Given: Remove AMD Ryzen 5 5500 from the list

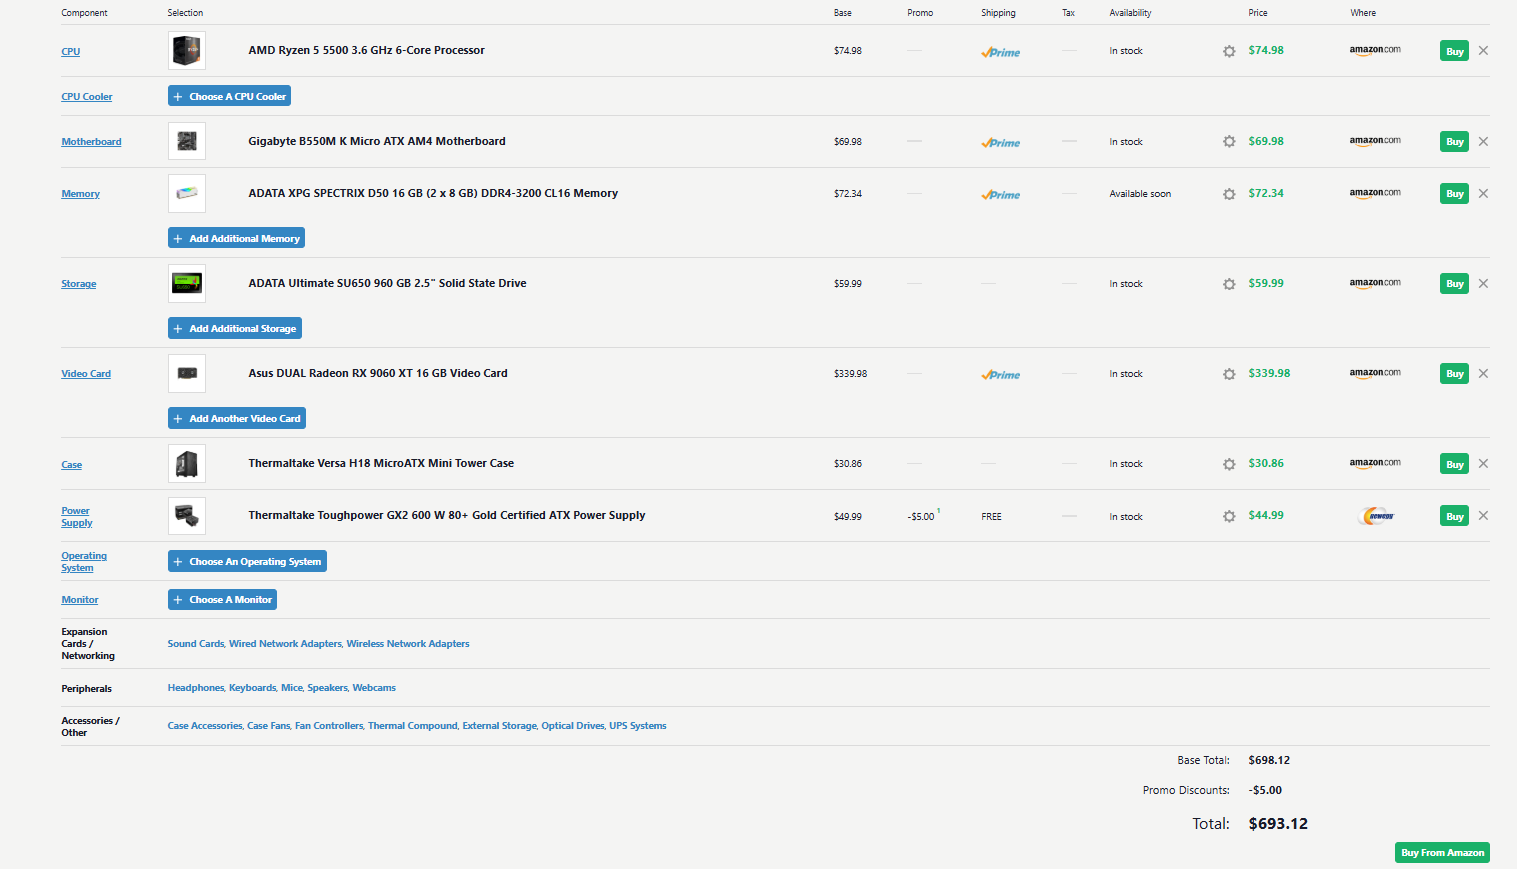Looking at the screenshot, I should [1483, 51].
